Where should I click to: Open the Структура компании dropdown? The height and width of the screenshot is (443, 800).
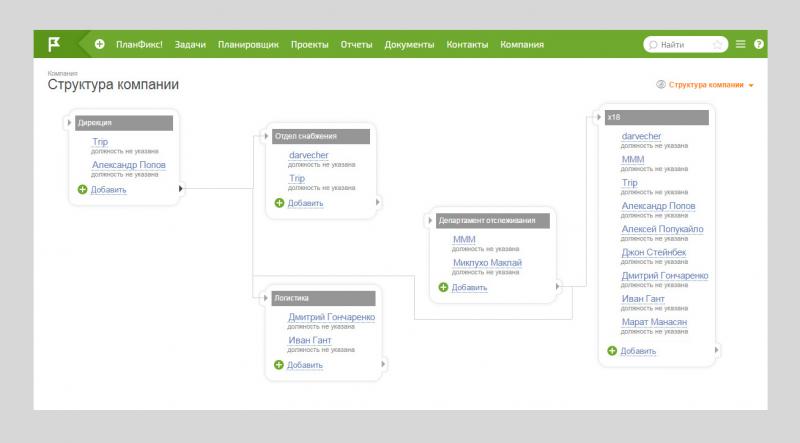[x=711, y=85]
